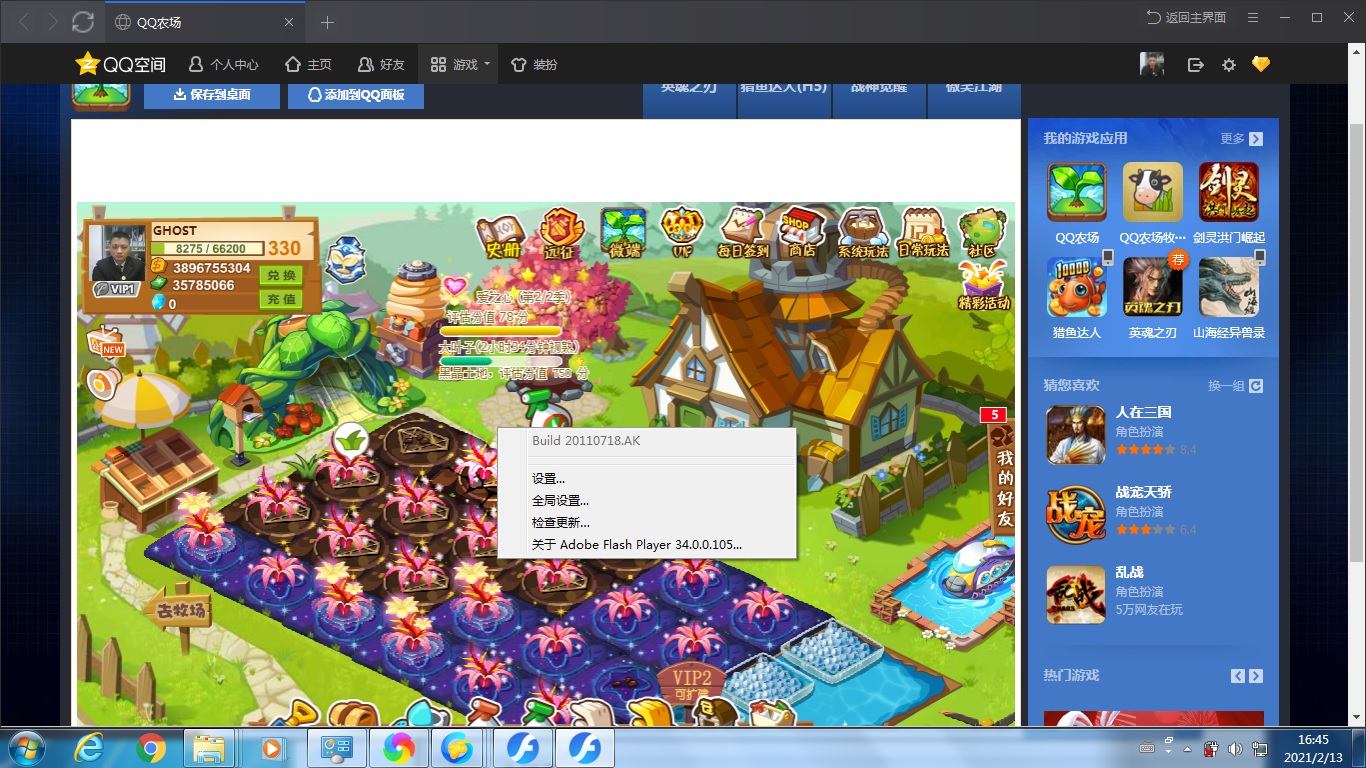
Task: Open the 史册 book icon
Action: tap(500, 236)
